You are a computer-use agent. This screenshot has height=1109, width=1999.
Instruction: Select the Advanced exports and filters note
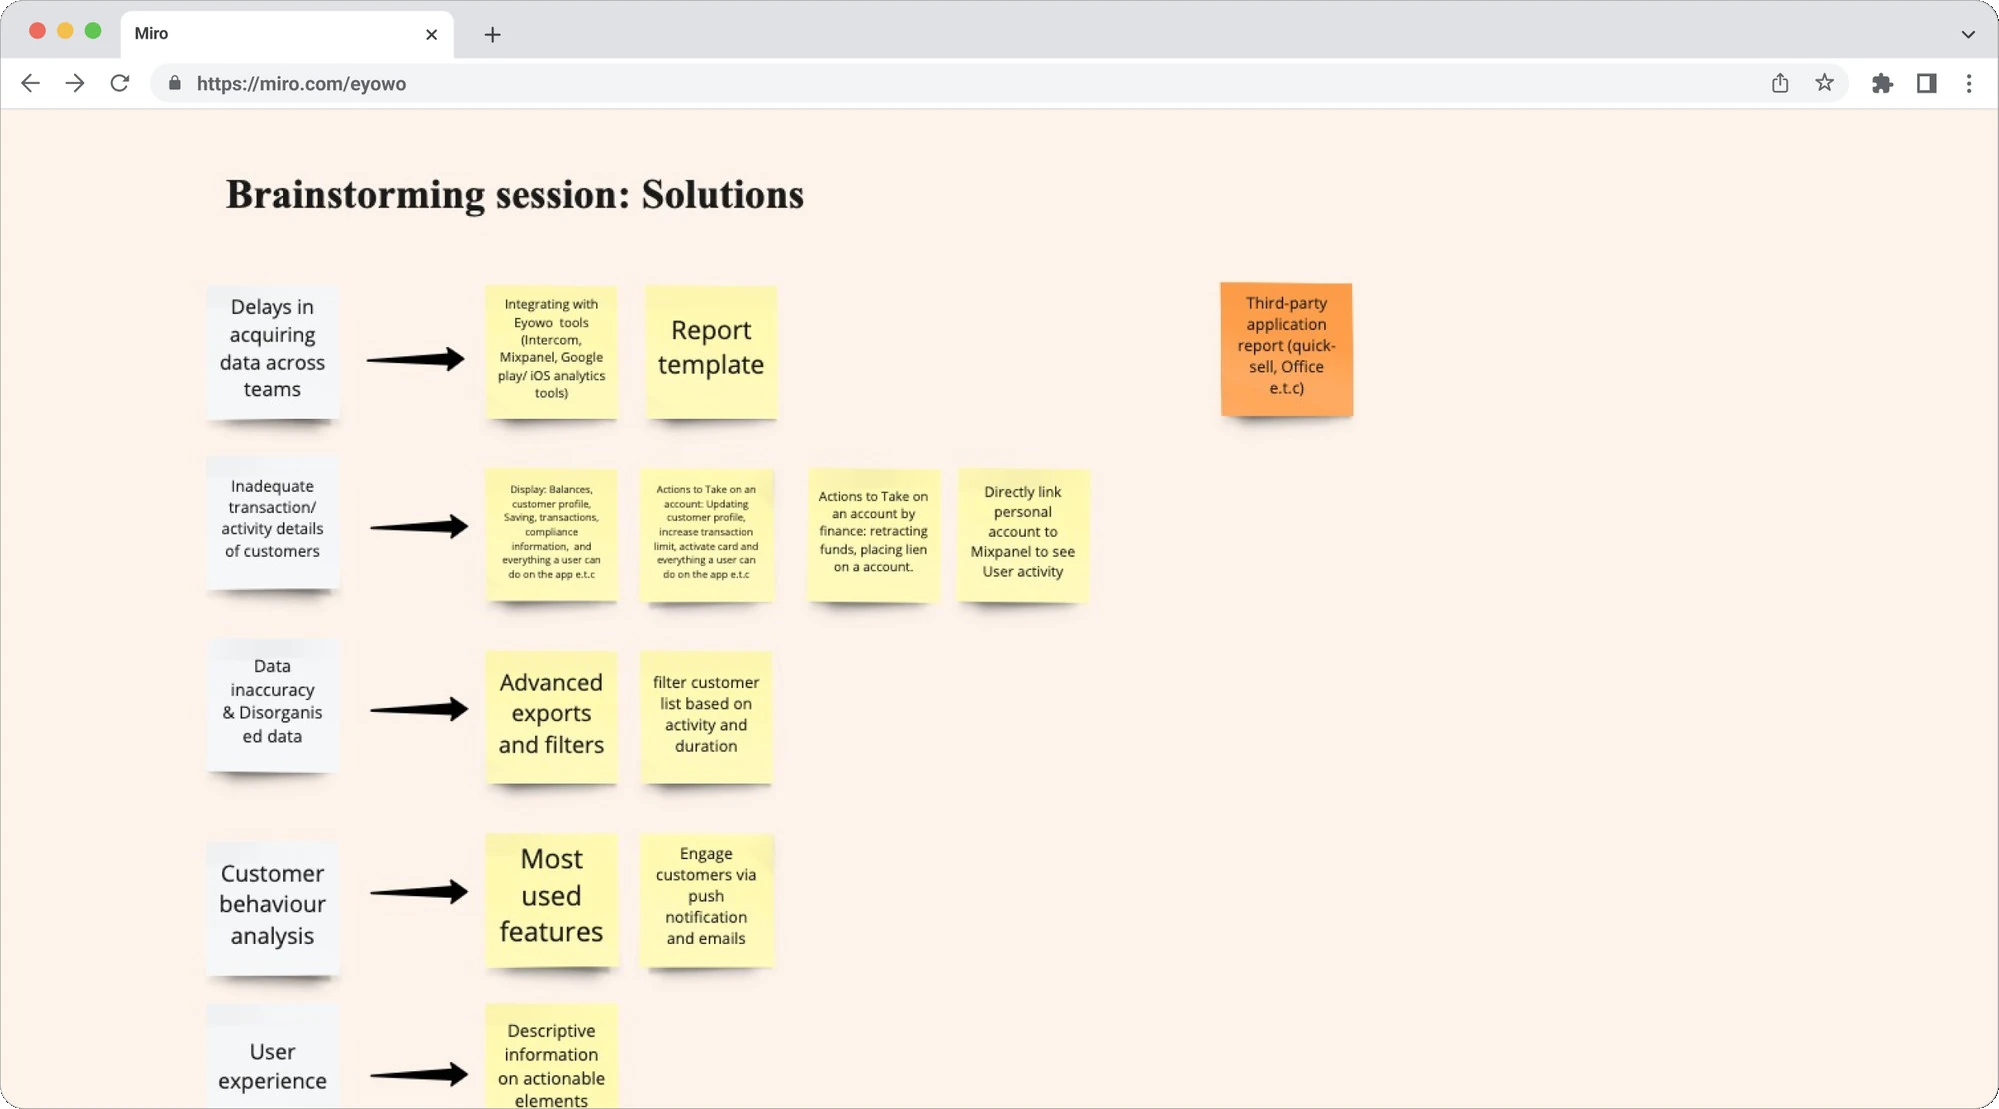tap(551, 717)
